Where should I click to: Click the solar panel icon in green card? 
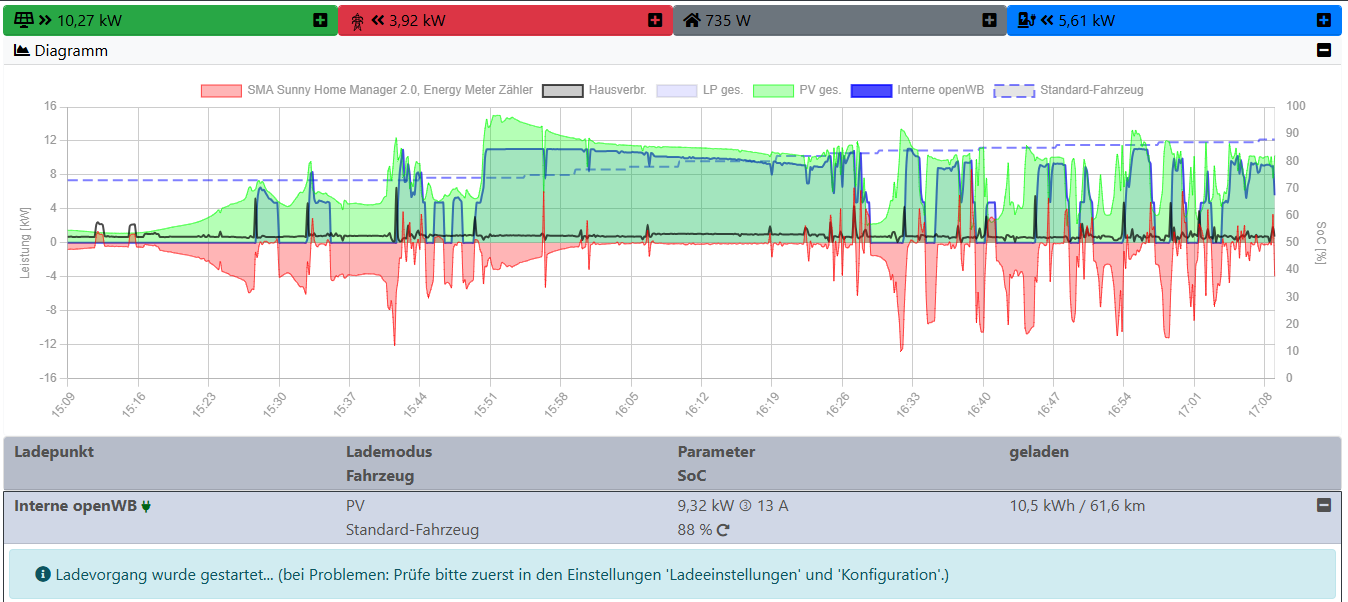(25, 20)
